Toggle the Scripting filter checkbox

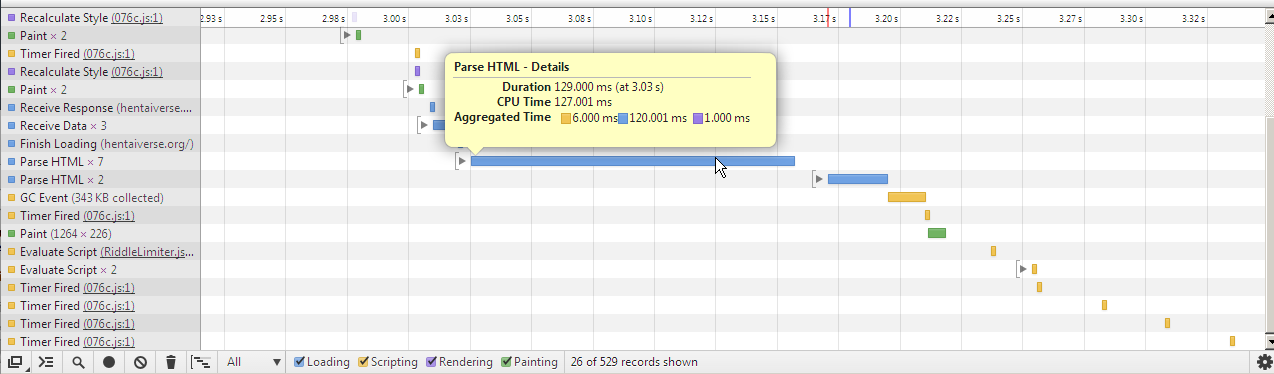point(364,362)
